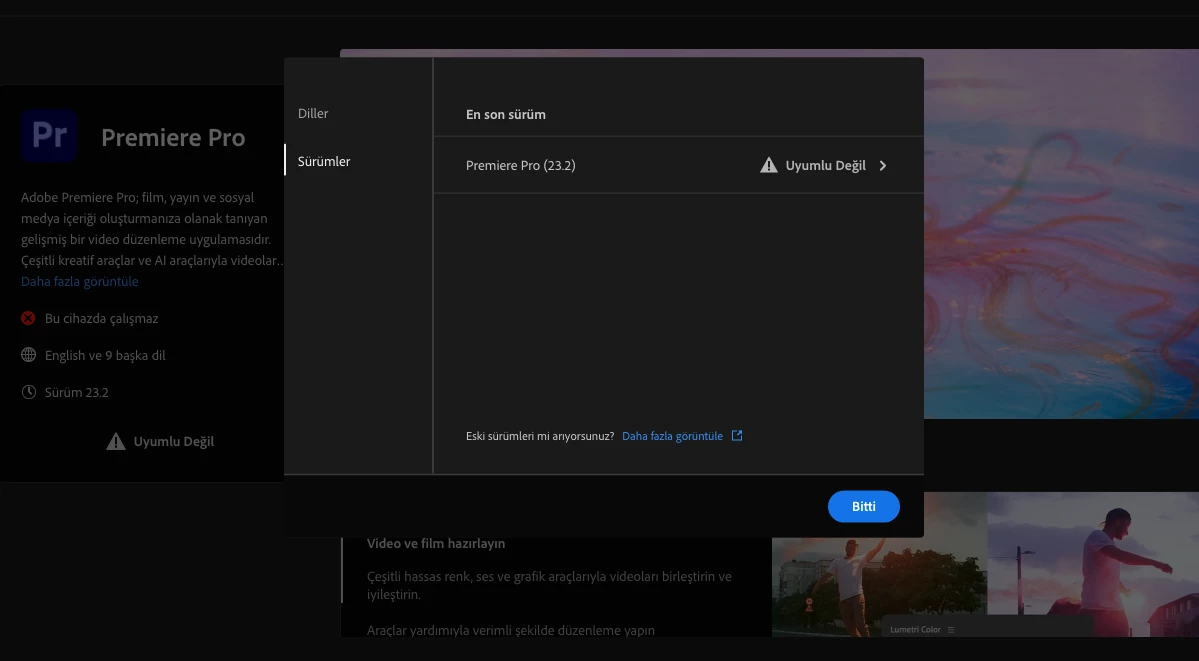Click the colorful painted water hero image
The image size is (1199, 661).
(x=1061, y=234)
